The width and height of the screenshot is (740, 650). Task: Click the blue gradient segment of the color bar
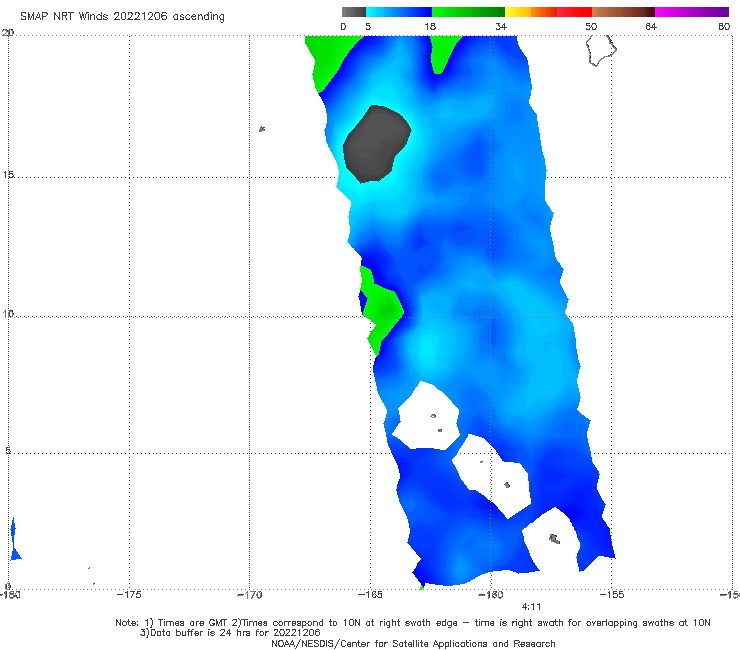(x=399, y=12)
